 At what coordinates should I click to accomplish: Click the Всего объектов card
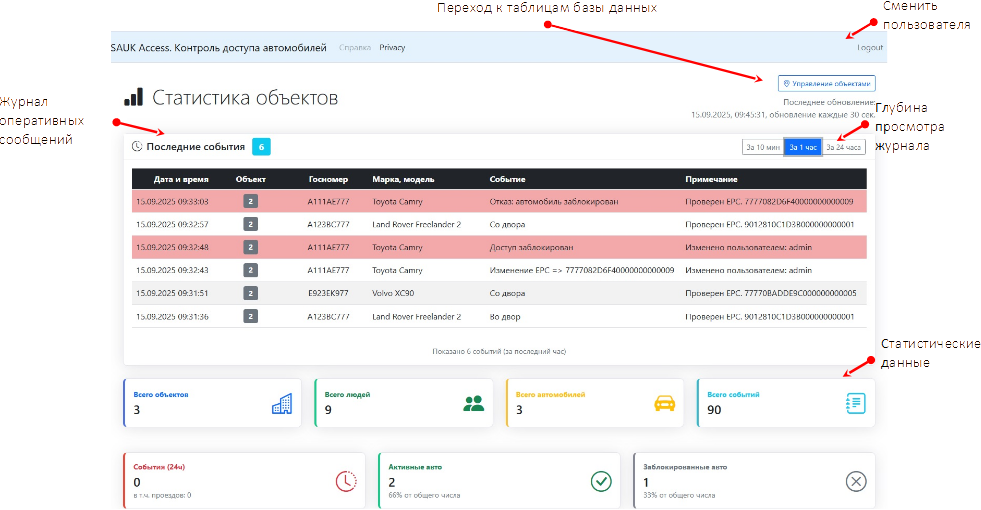tap(213, 403)
